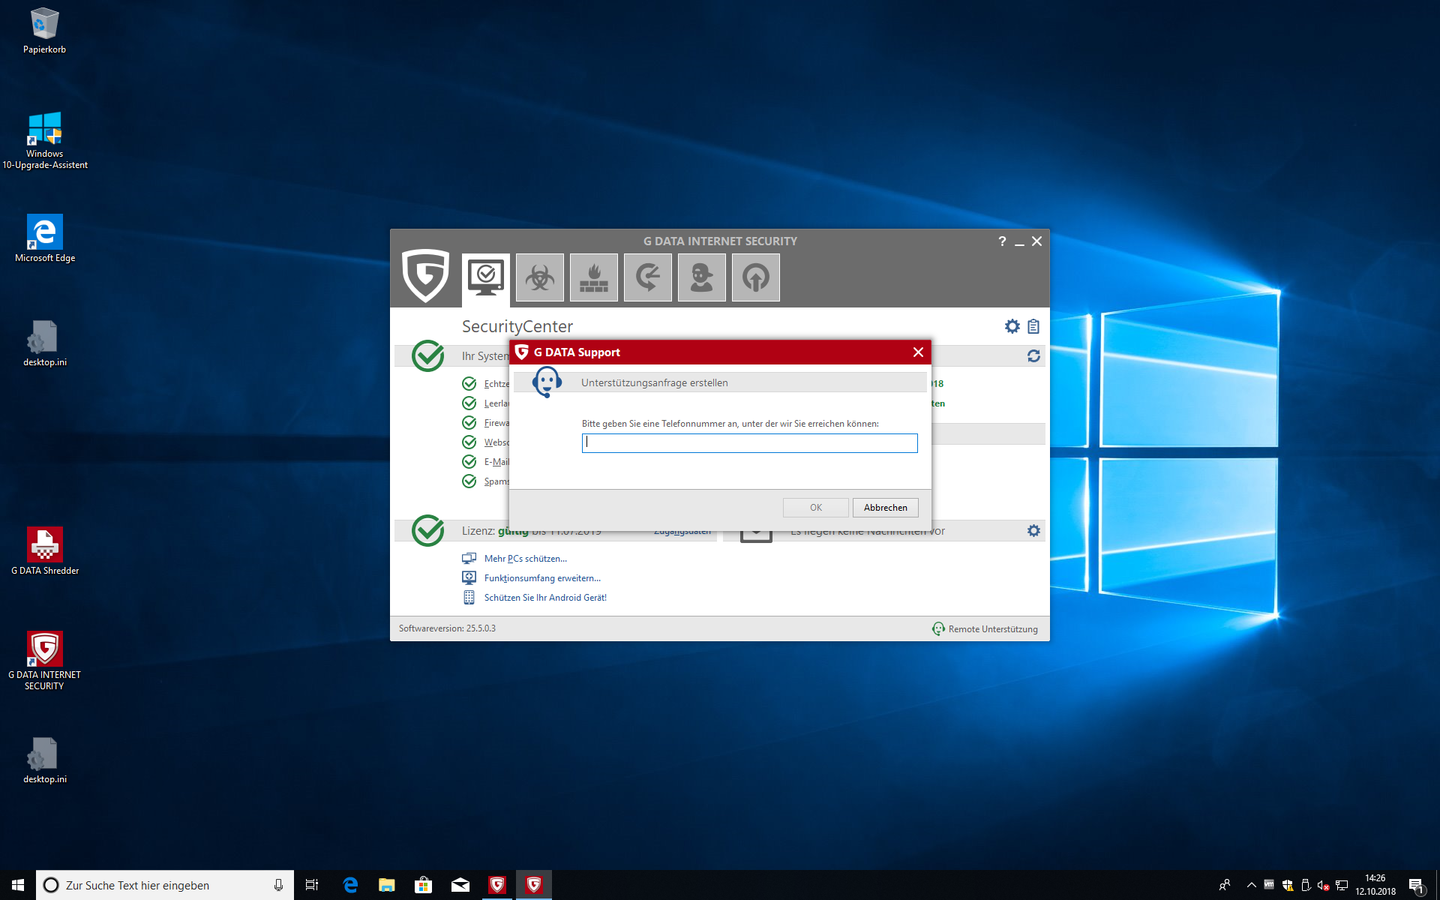Open the protocols clipboard icon

[1034, 326]
